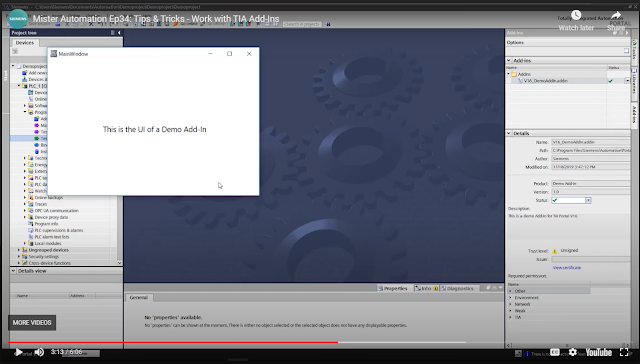This screenshot has width=640, height=364.
Task: Expand the Online backups node
Action: click(24, 198)
